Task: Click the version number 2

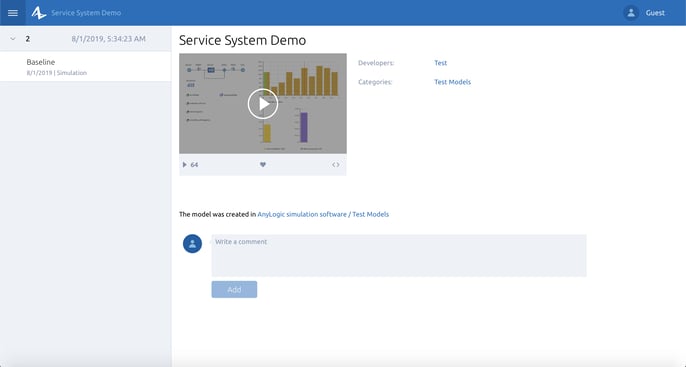Action: point(28,38)
